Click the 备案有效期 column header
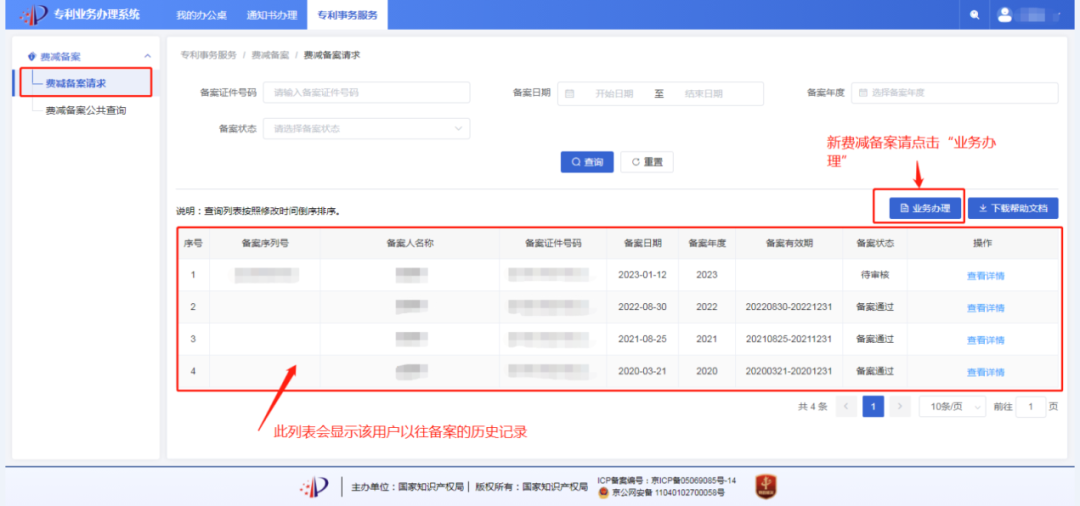Screen dimensions: 1080x506 click(789, 243)
